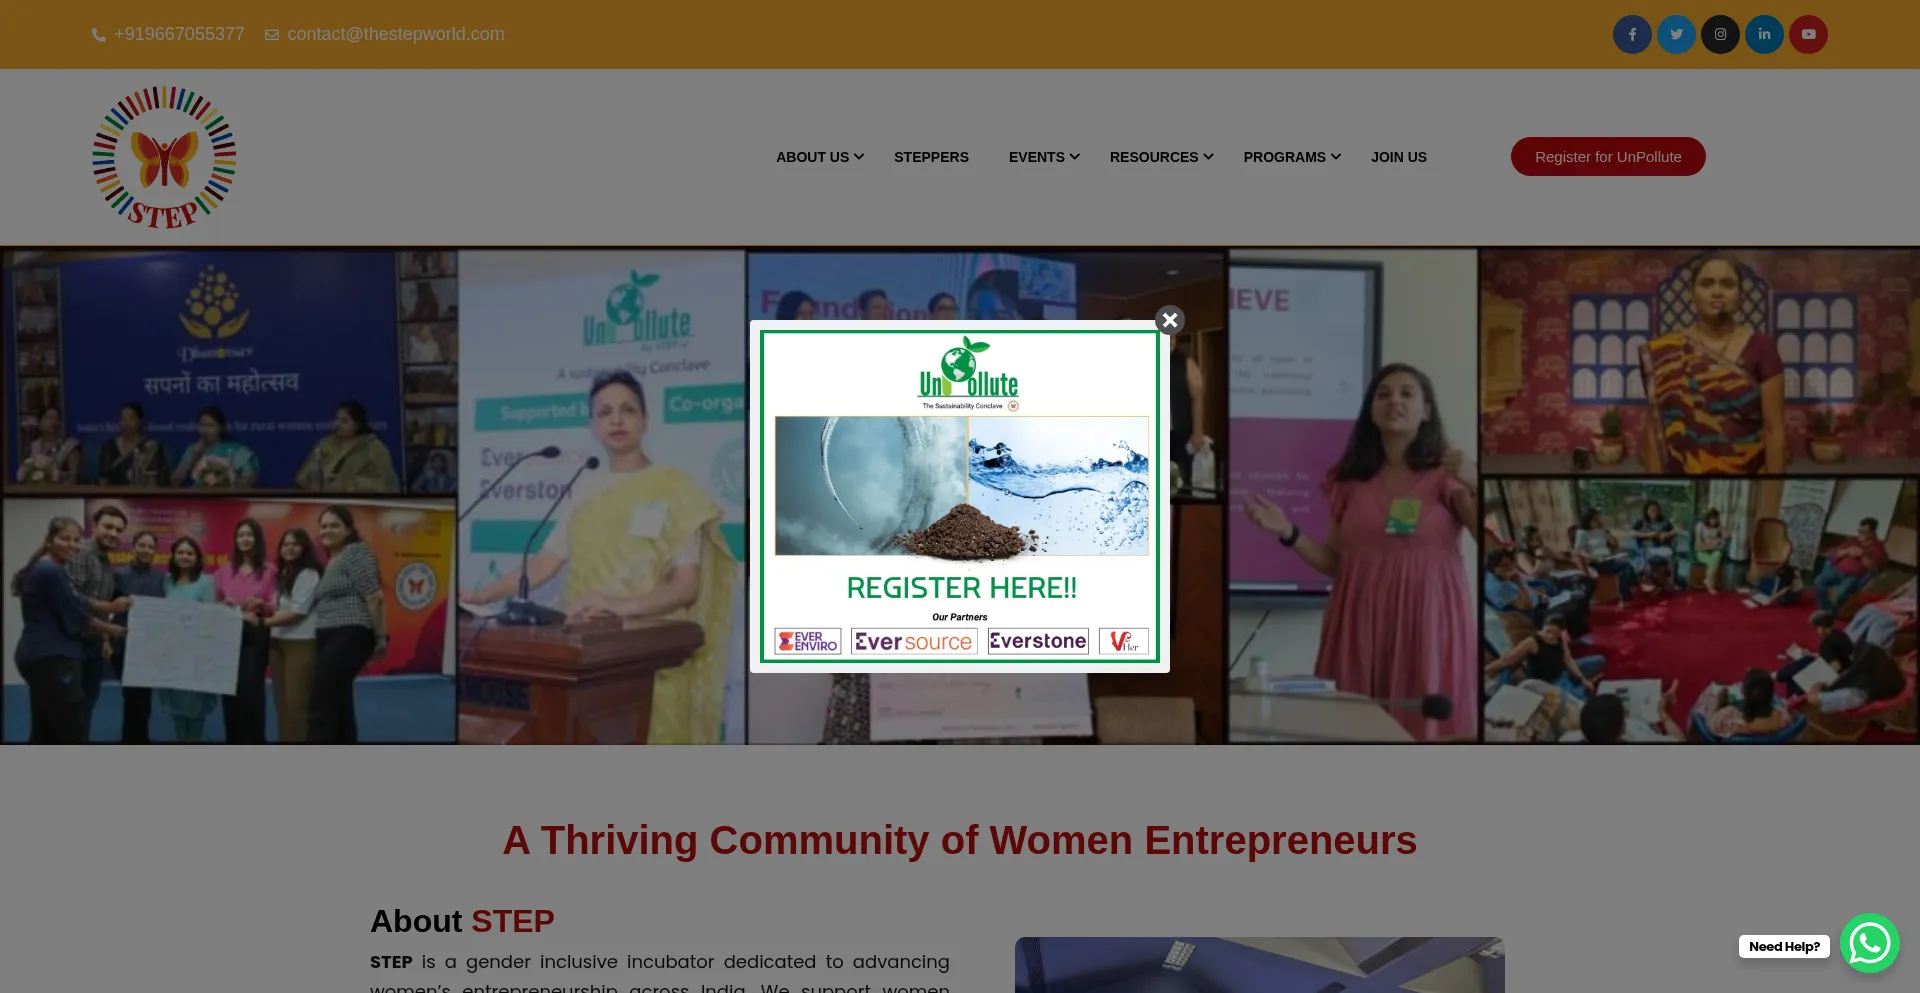Viewport: 1920px width, 993px height.
Task: Go to the Steppers page
Action: coord(931,157)
